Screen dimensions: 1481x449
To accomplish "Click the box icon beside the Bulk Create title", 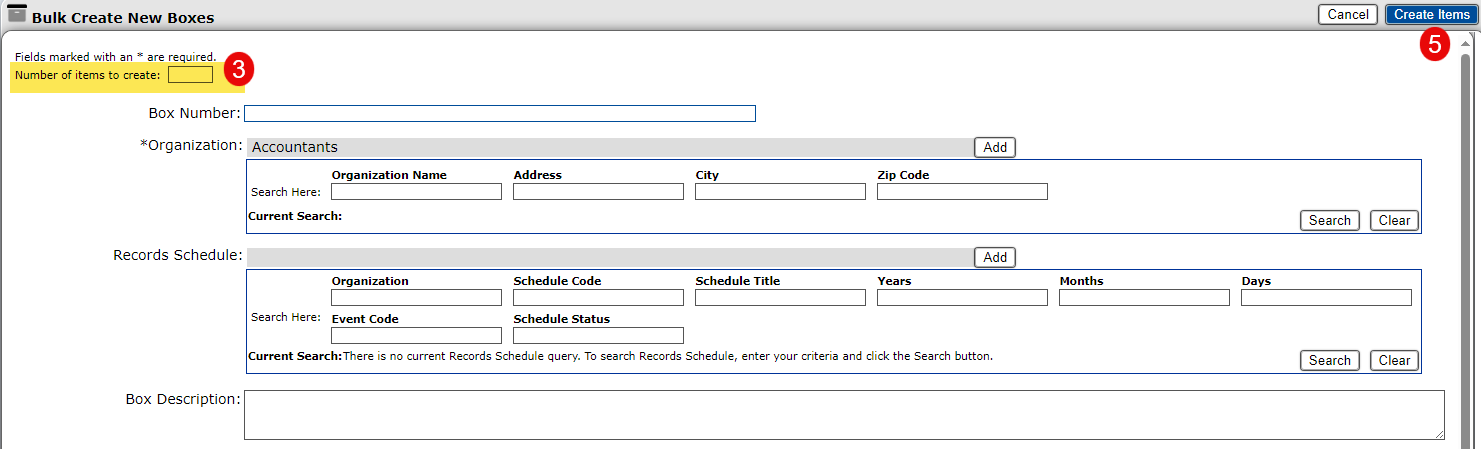I will click(17, 14).
